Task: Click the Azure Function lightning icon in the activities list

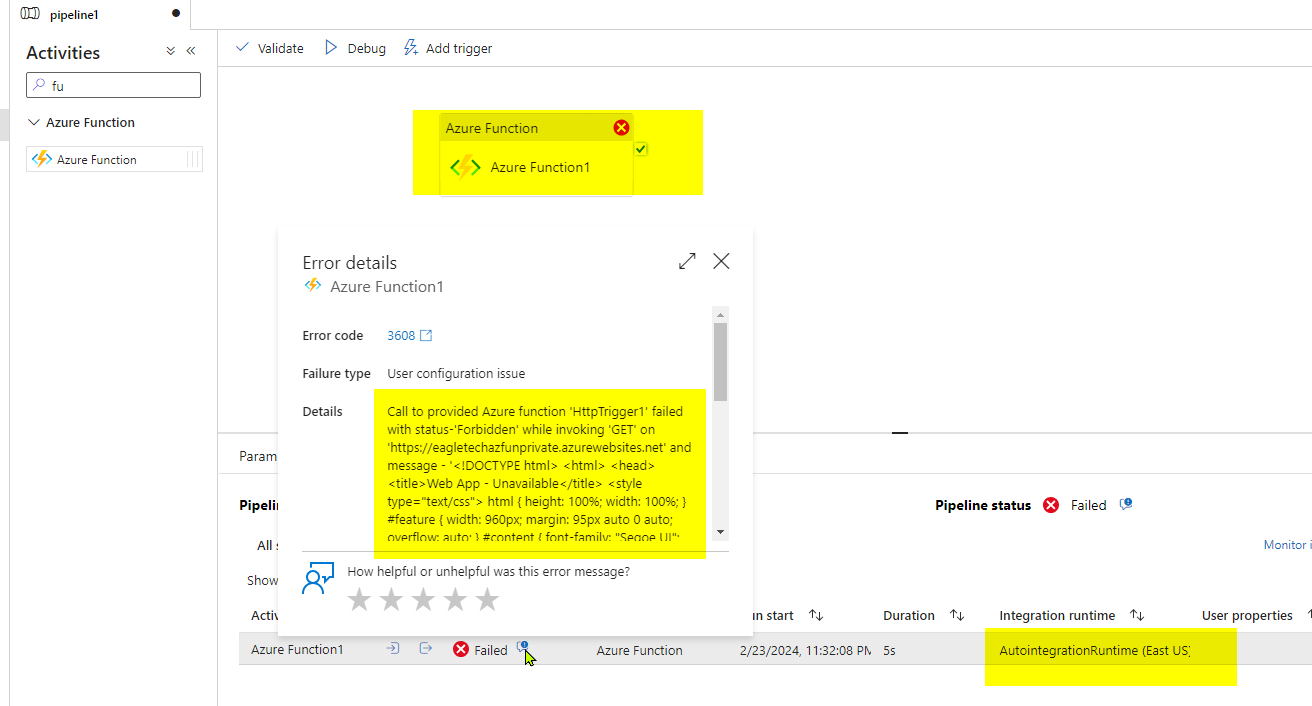Action: tap(42, 159)
